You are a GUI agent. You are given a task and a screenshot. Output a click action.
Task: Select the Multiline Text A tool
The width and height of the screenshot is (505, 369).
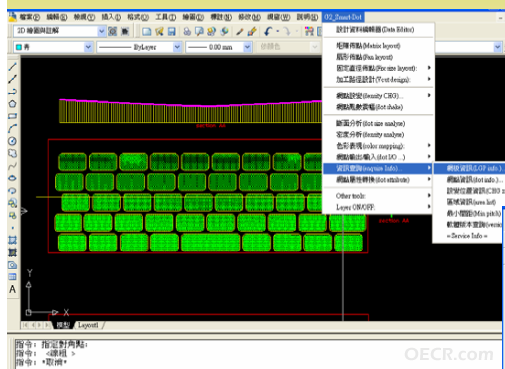coord(12,289)
